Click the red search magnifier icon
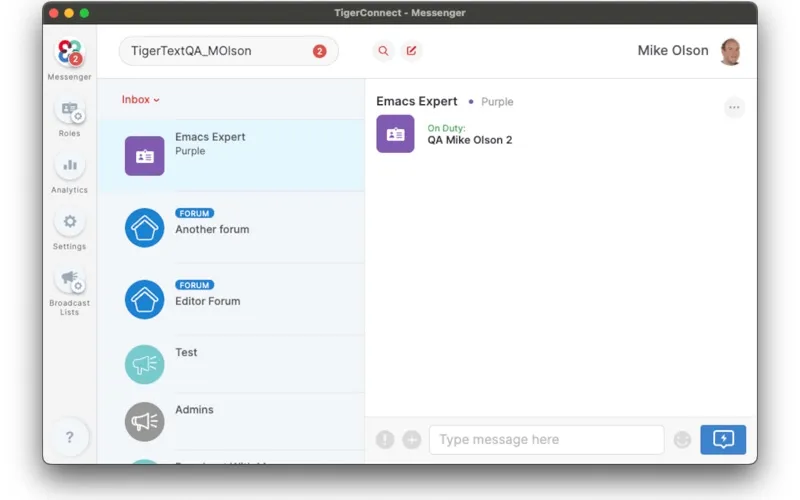The image size is (800, 500). [383, 51]
